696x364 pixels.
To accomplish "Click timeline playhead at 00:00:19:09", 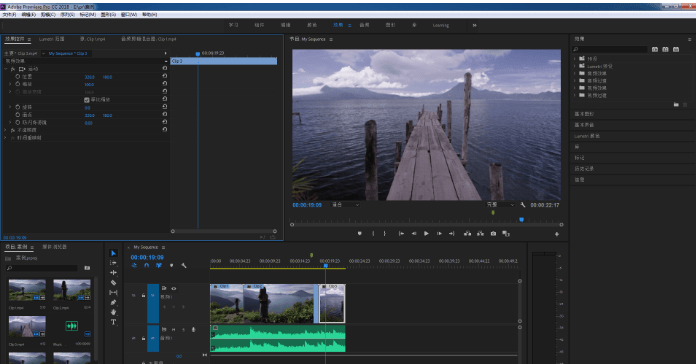I will coord(325,265).
